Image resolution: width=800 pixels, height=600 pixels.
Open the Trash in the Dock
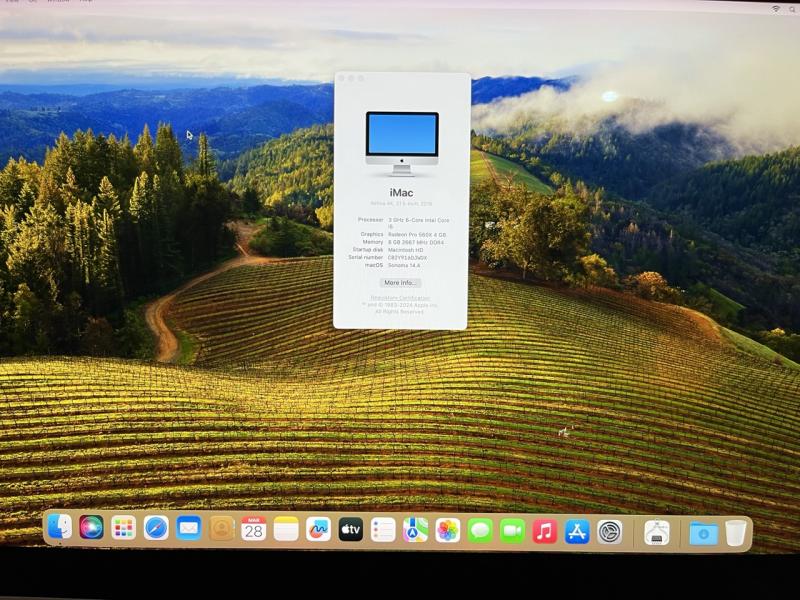tap(736, 533)
